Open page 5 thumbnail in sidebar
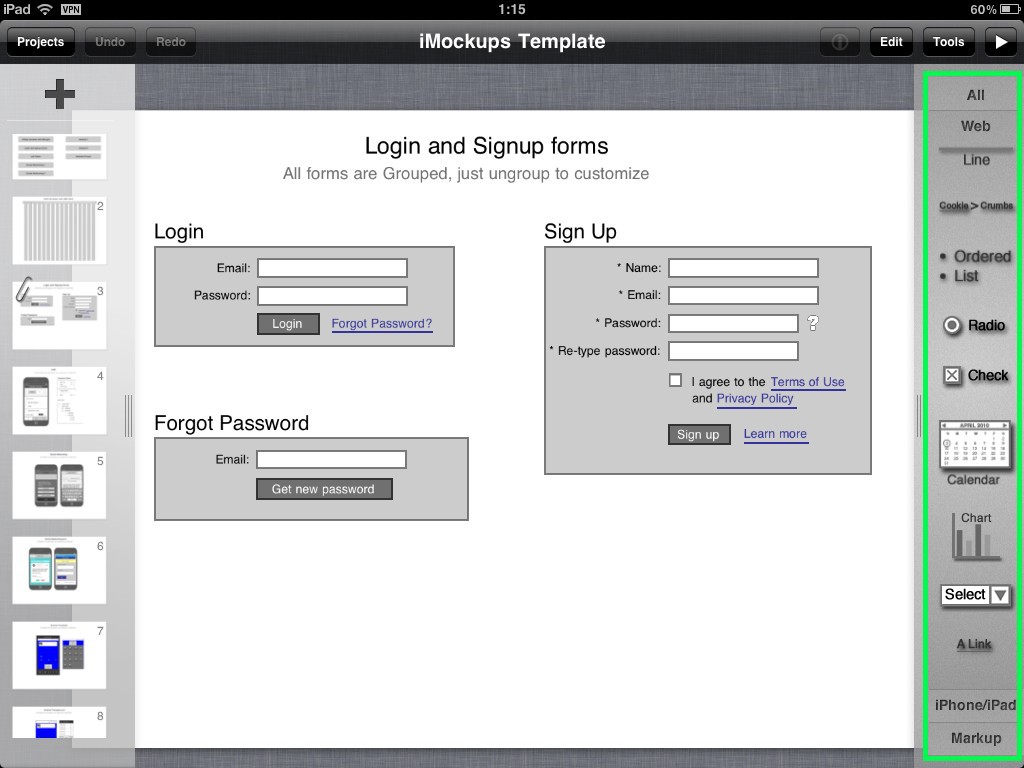Screen dimensions: 1024x768 59,485
